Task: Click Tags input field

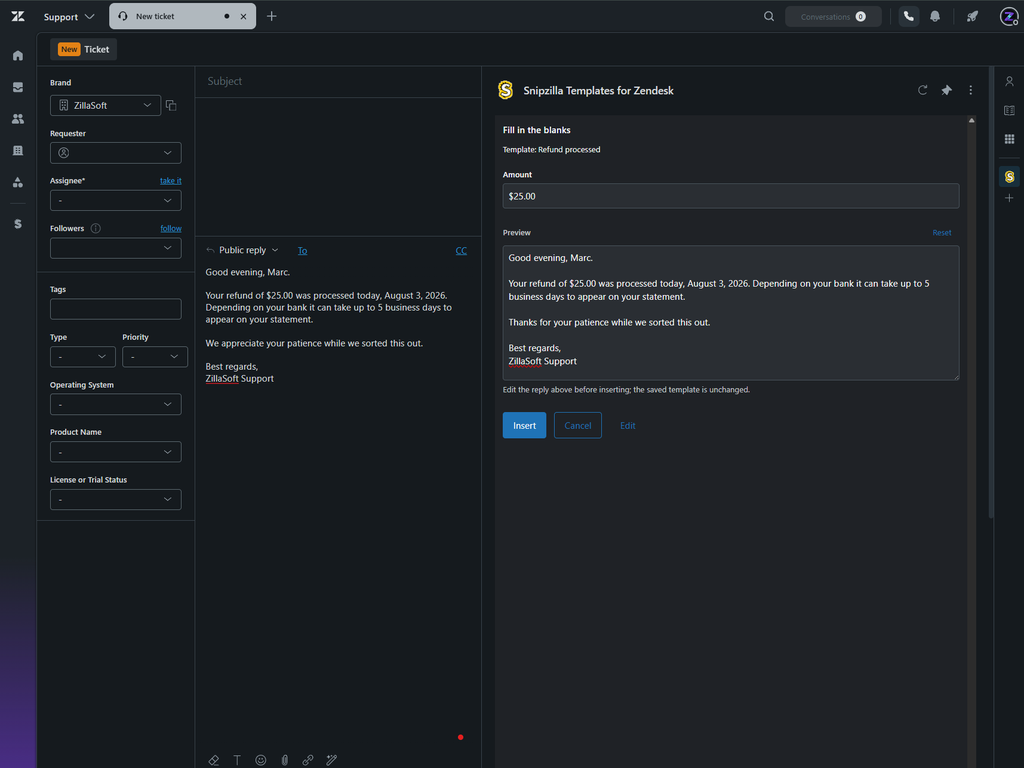Action: [x=116, y=309]
